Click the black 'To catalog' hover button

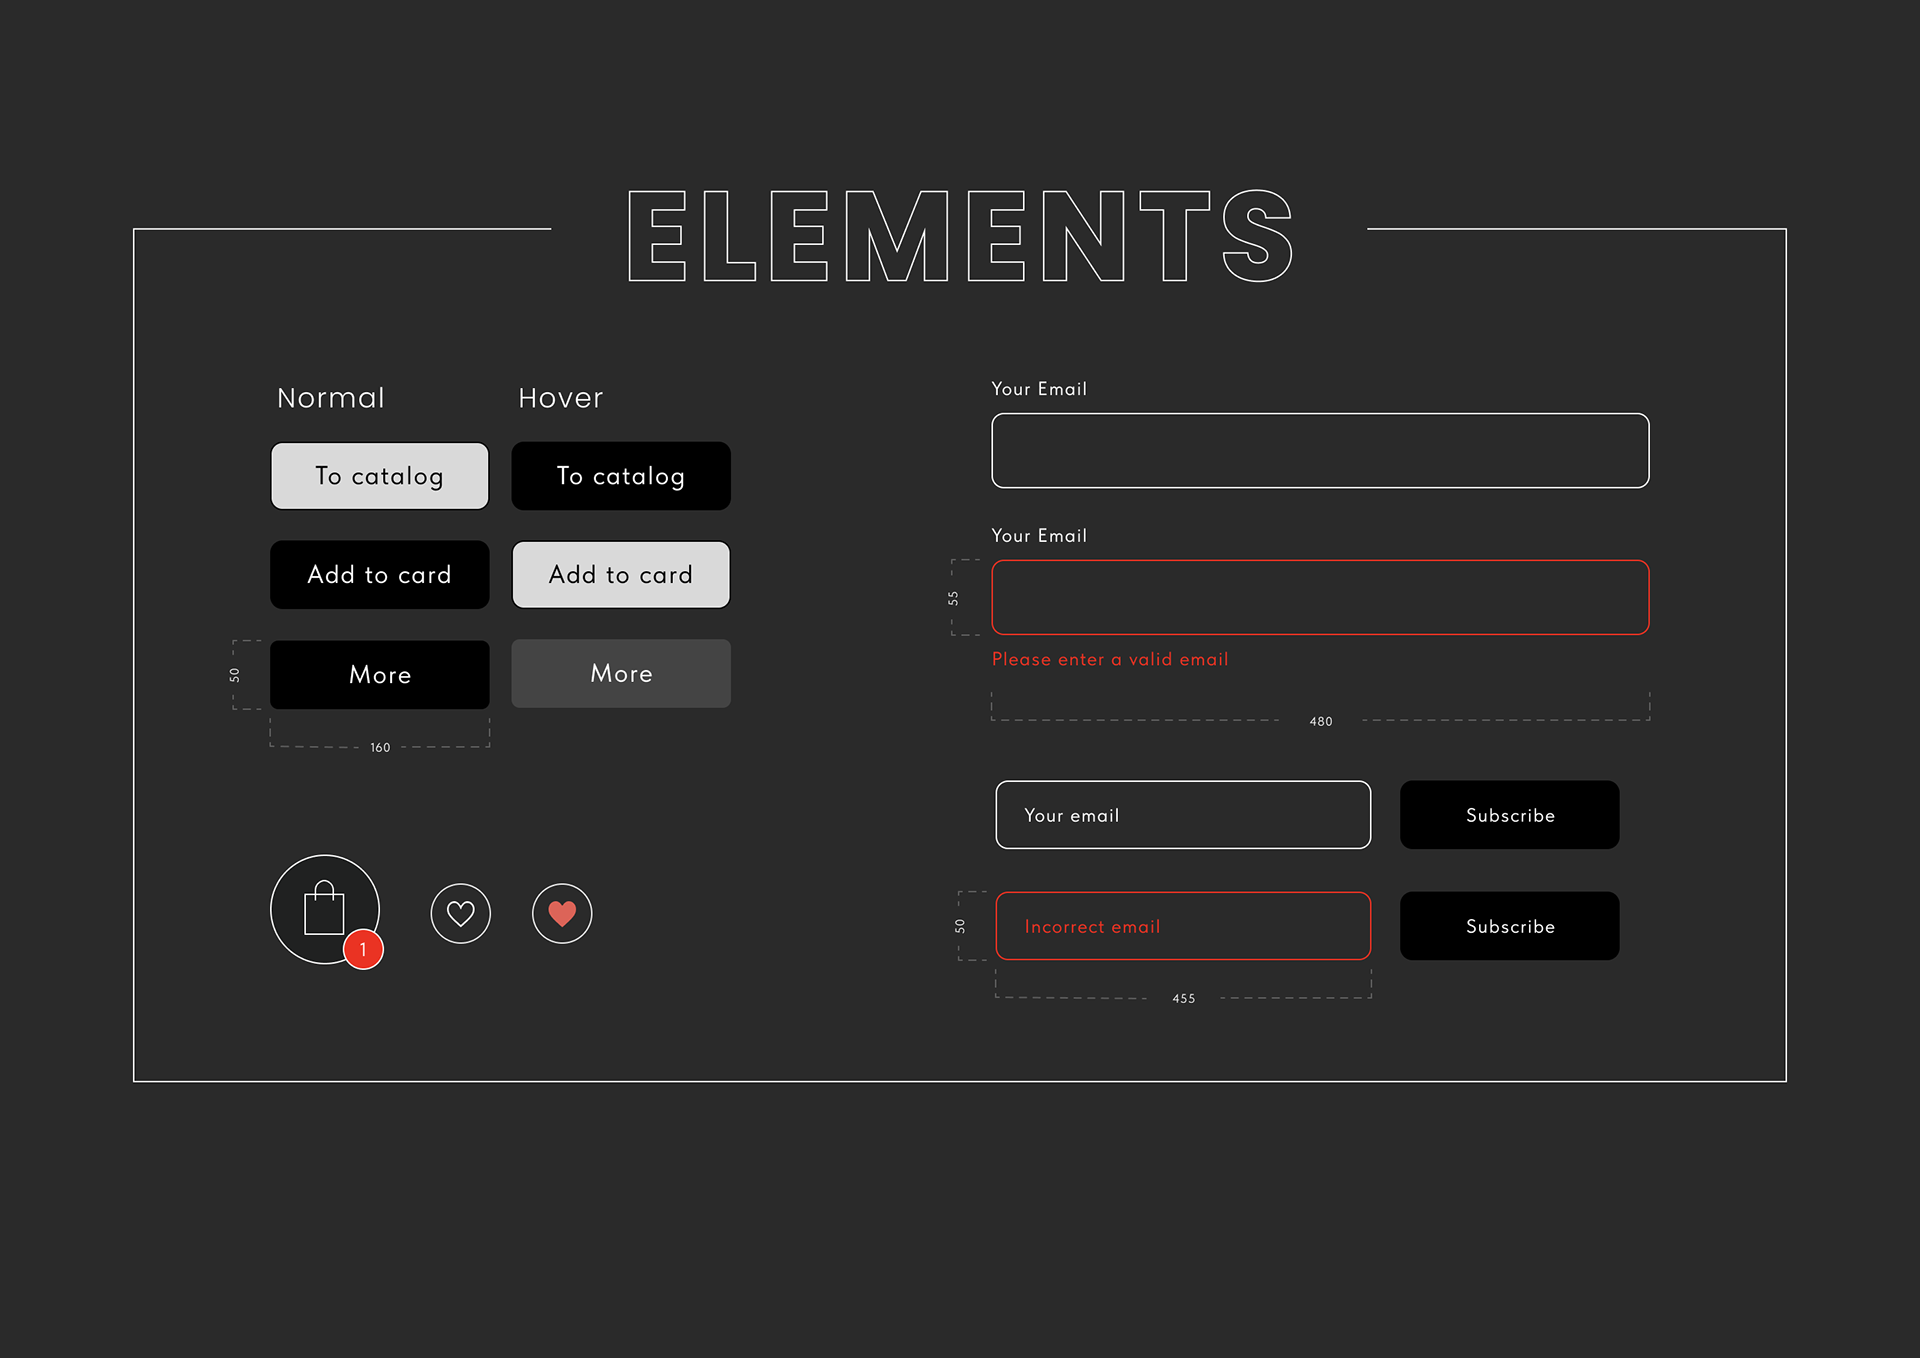[621, 476]
